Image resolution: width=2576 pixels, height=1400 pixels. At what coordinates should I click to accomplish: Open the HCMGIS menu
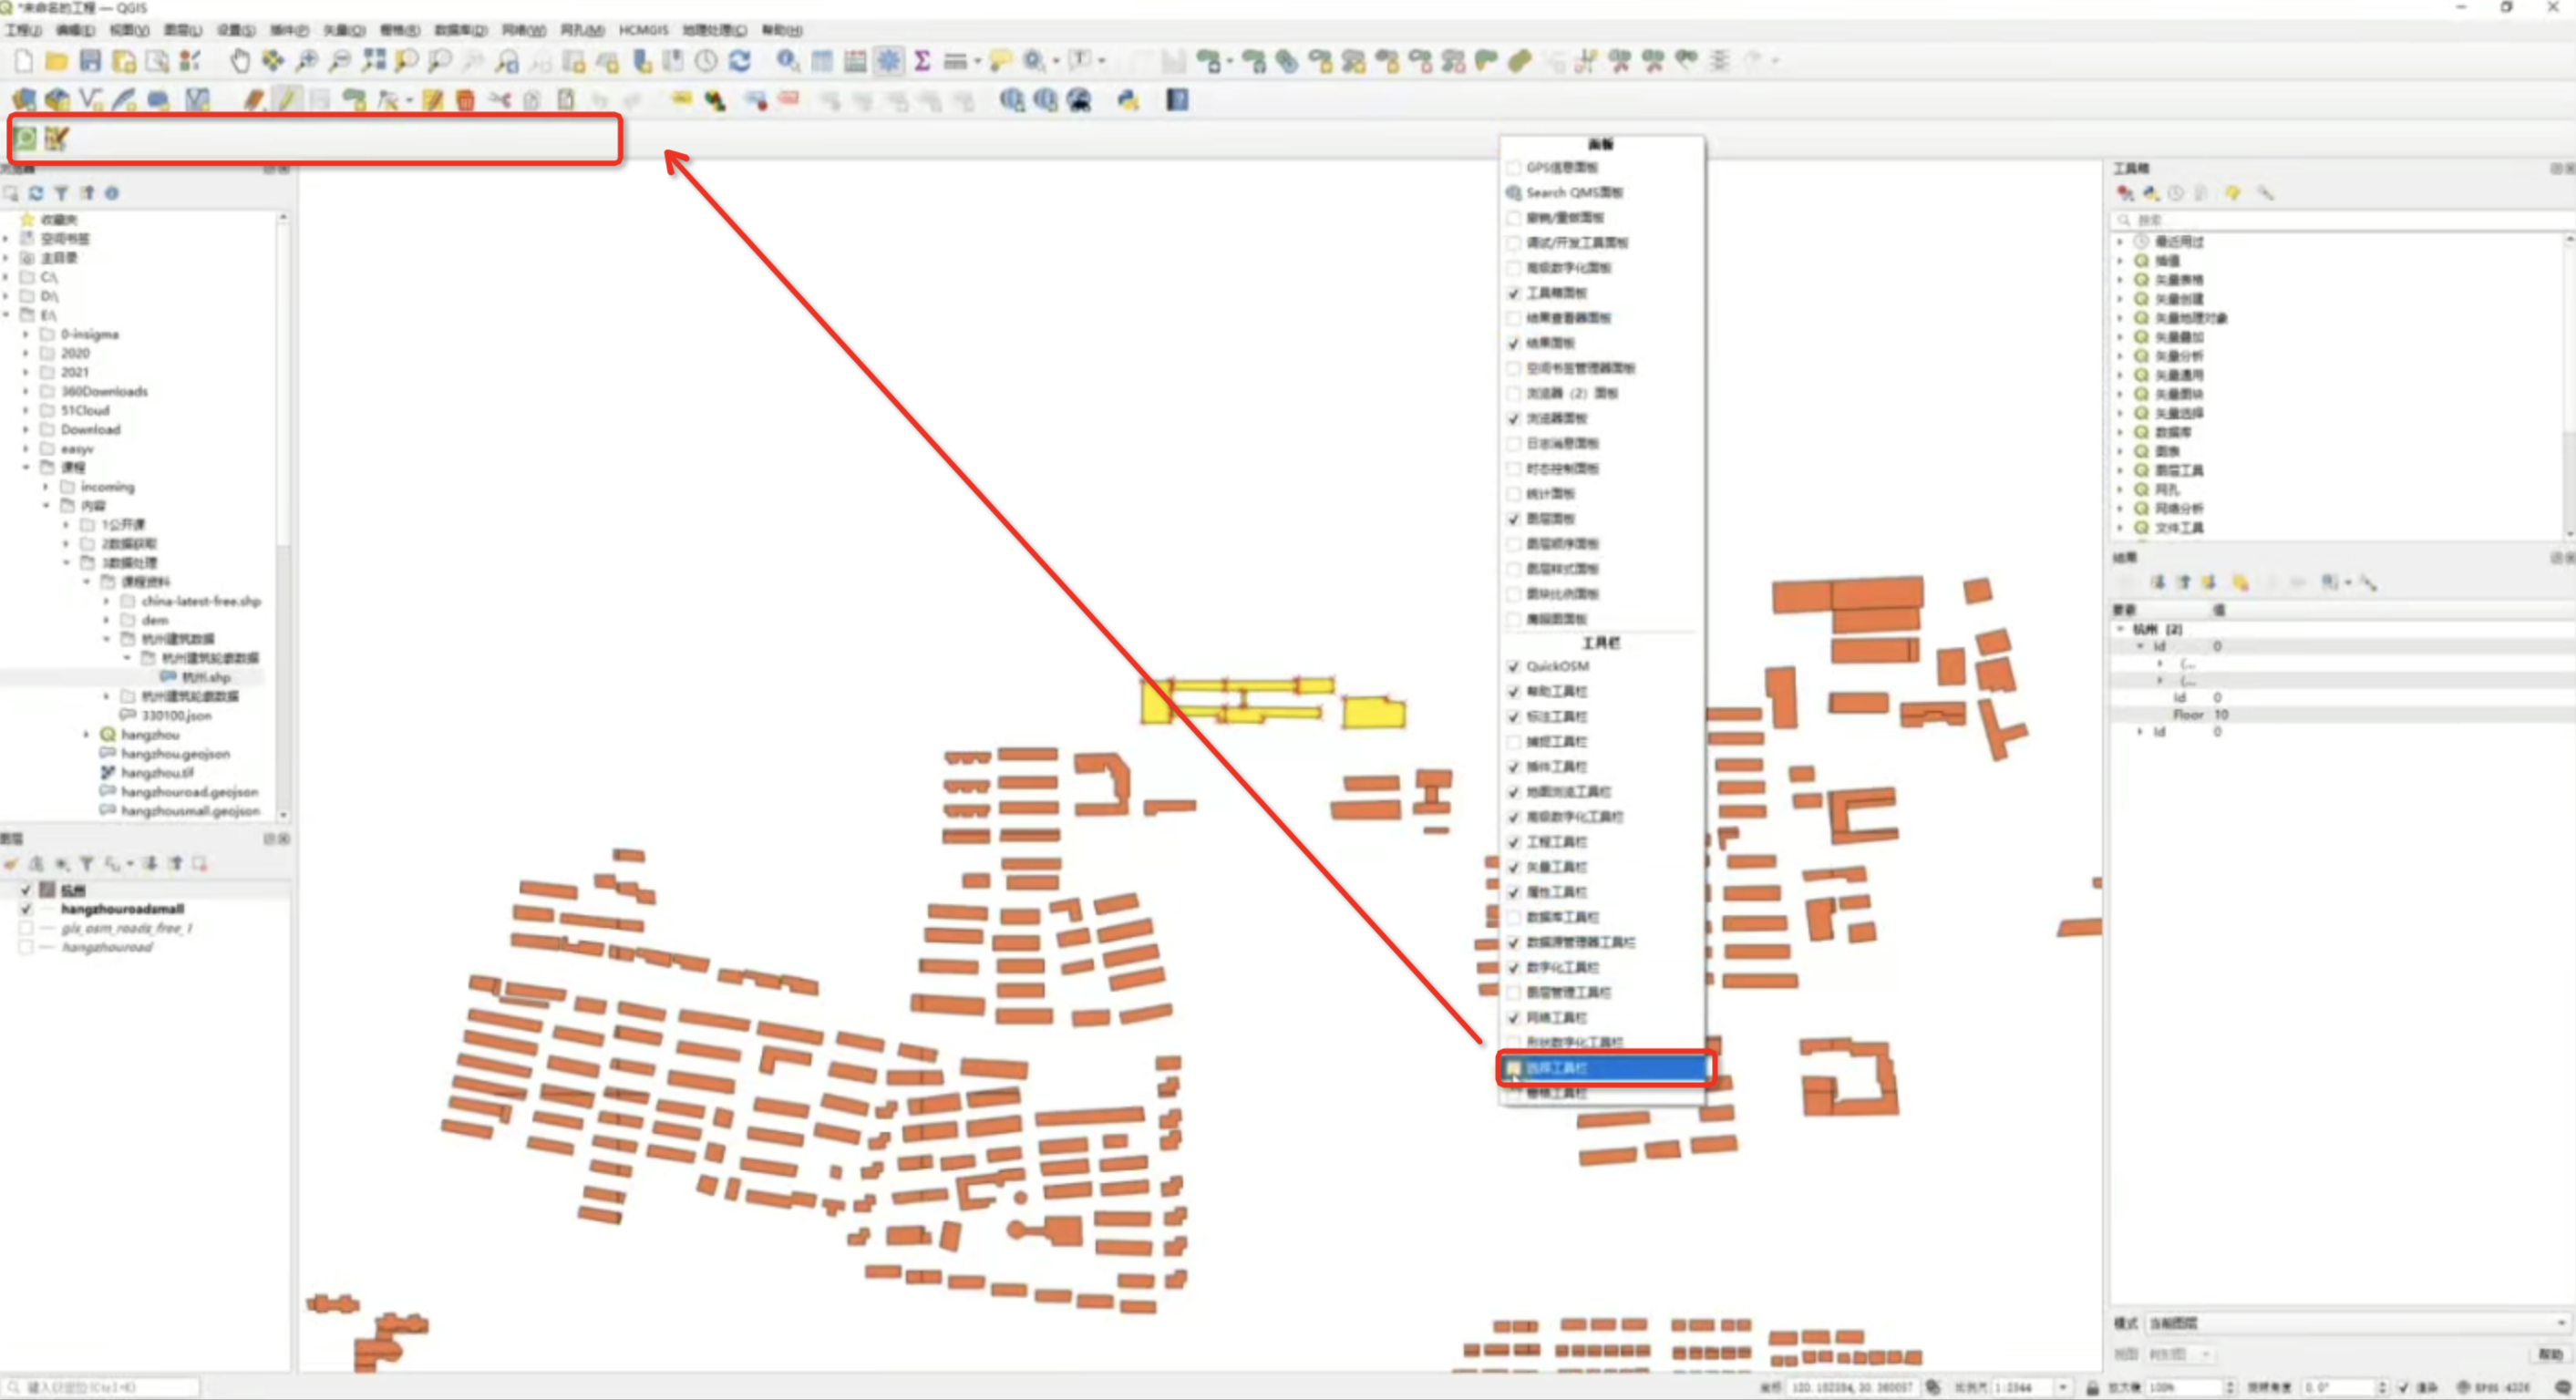642,30
